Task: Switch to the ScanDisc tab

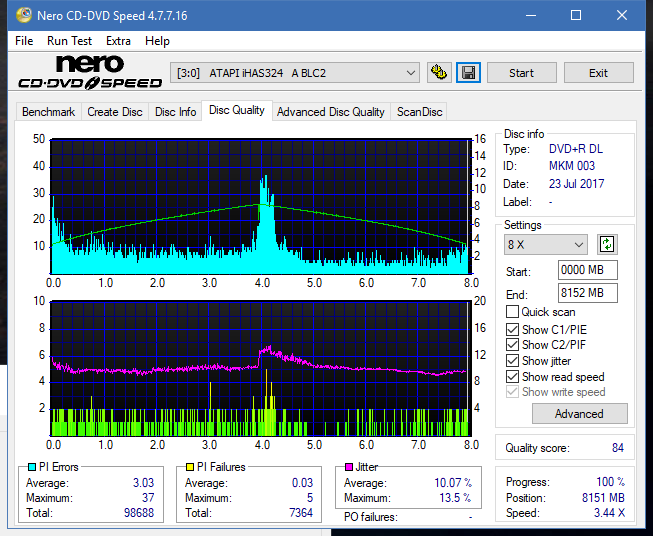Action: coord(419,112)
